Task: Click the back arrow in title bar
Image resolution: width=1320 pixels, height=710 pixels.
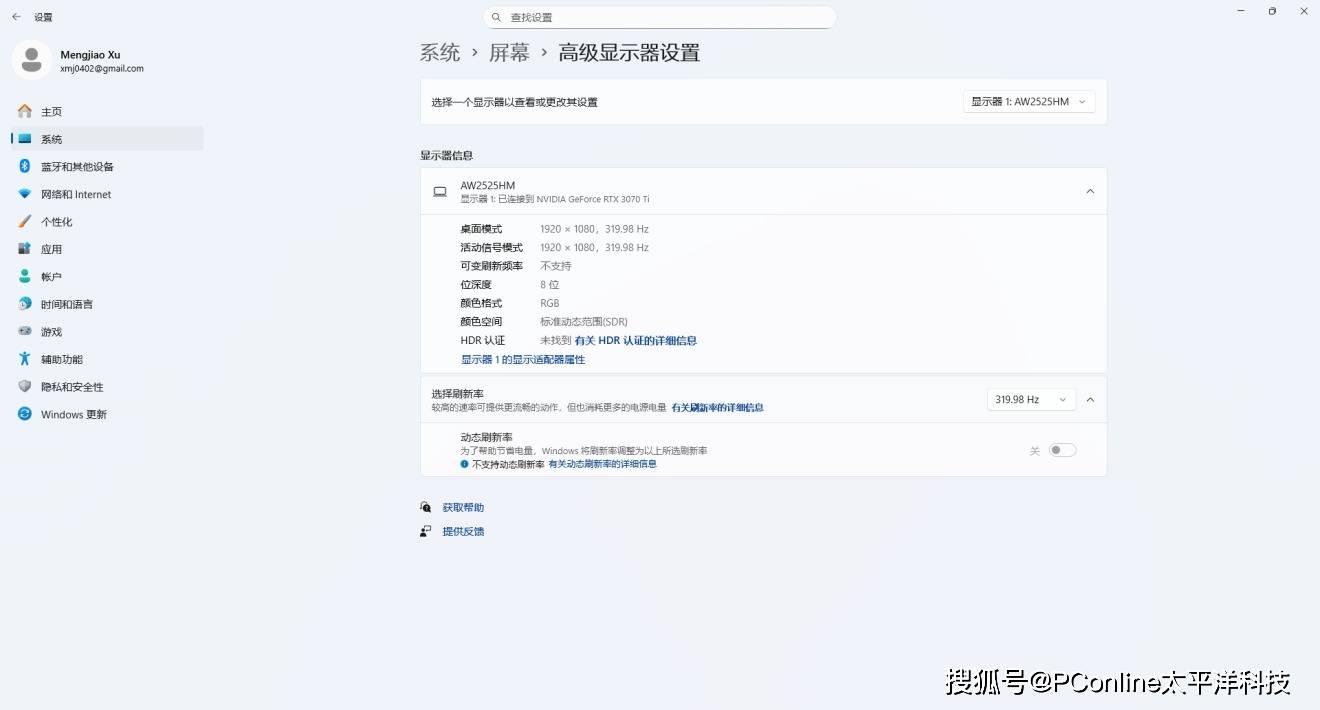Action: coord(16,17)
